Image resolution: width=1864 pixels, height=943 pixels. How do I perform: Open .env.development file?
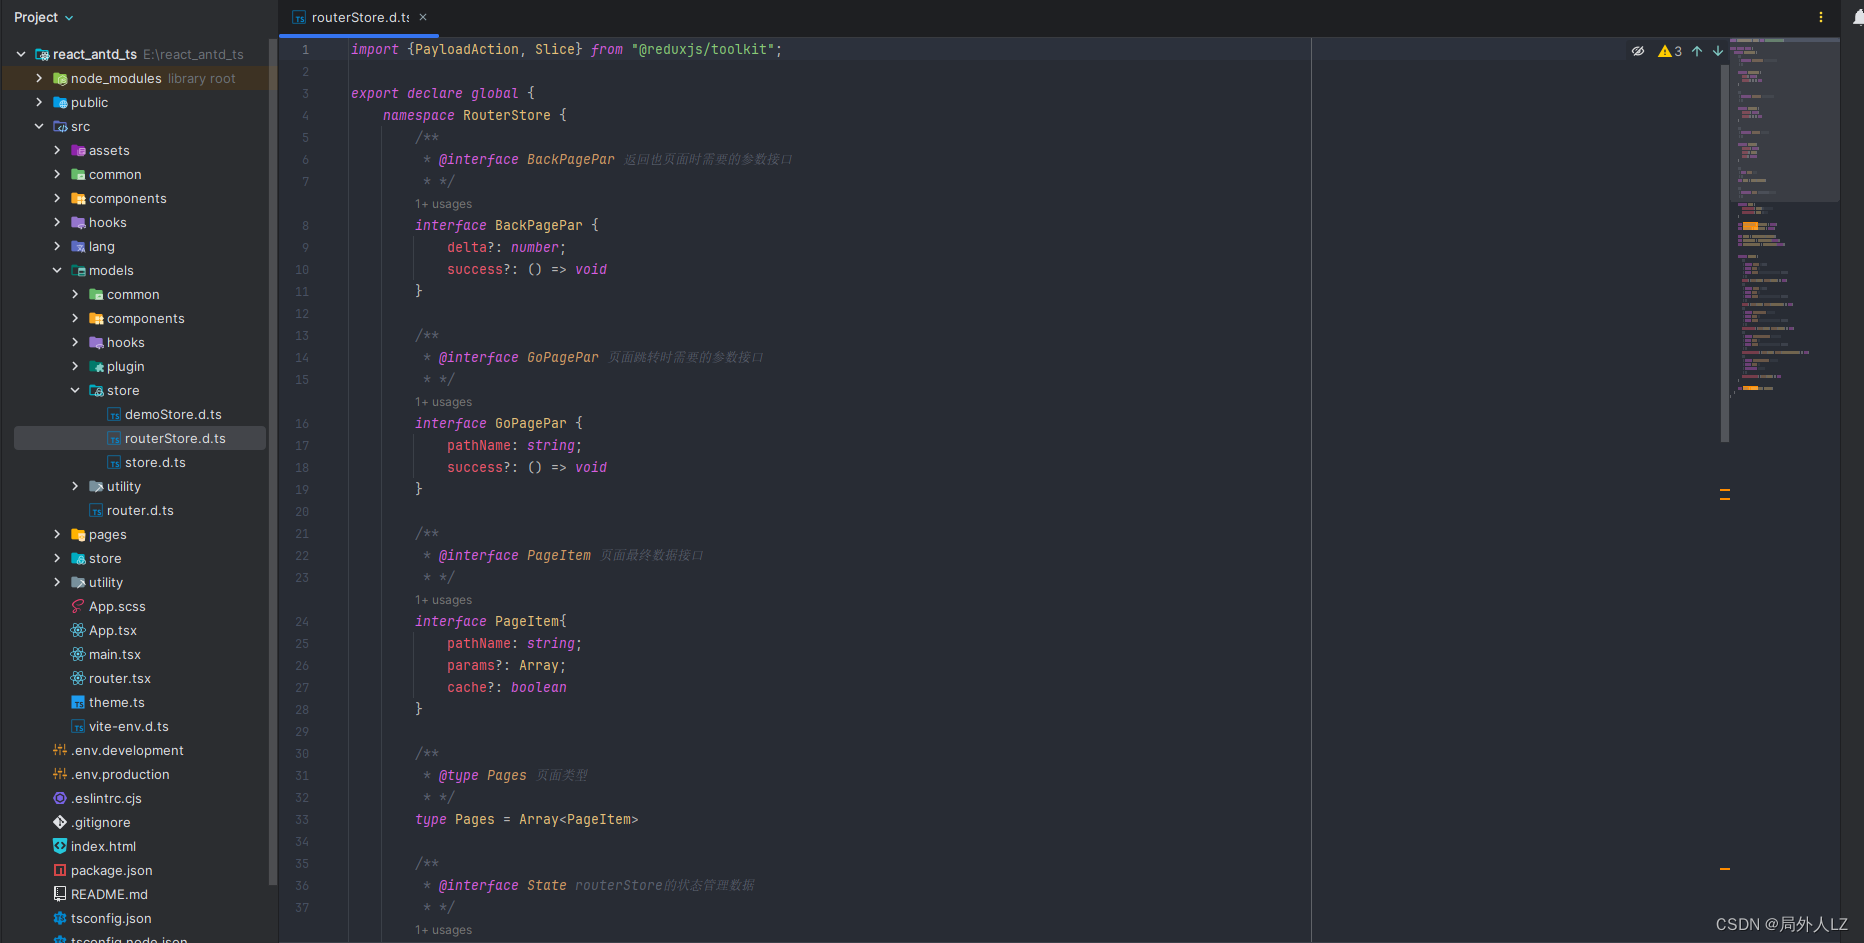127,750
